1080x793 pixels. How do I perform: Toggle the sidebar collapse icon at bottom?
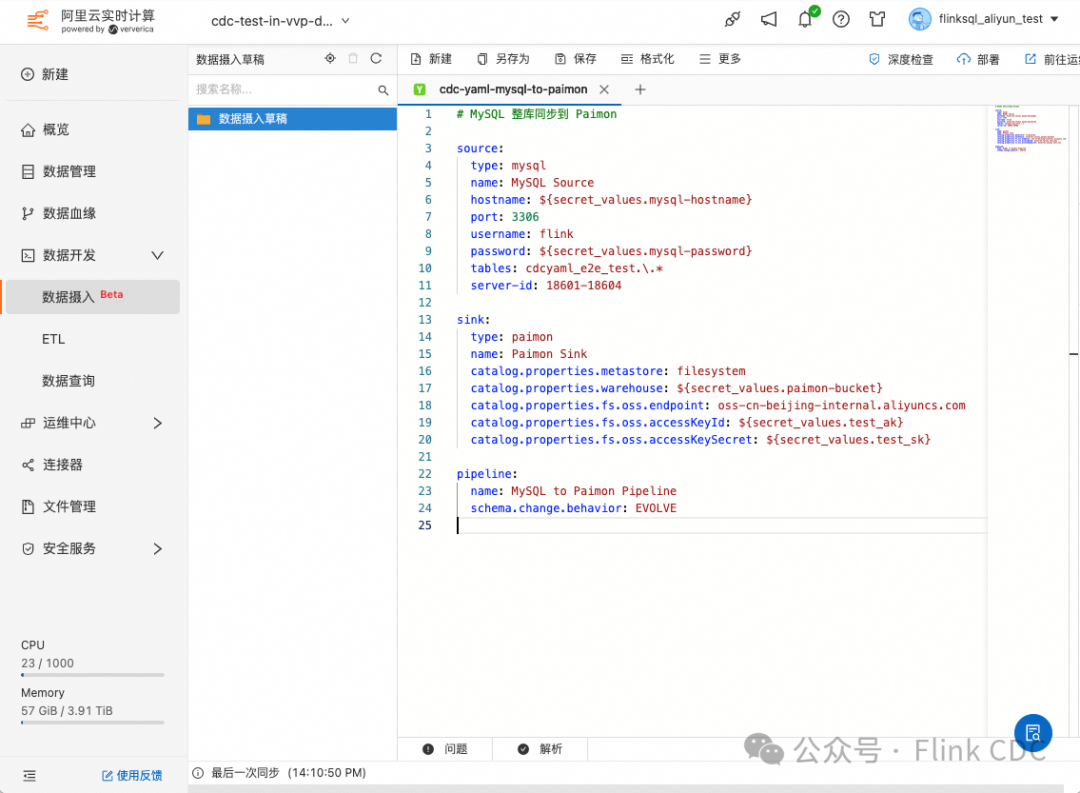(29, 776)
